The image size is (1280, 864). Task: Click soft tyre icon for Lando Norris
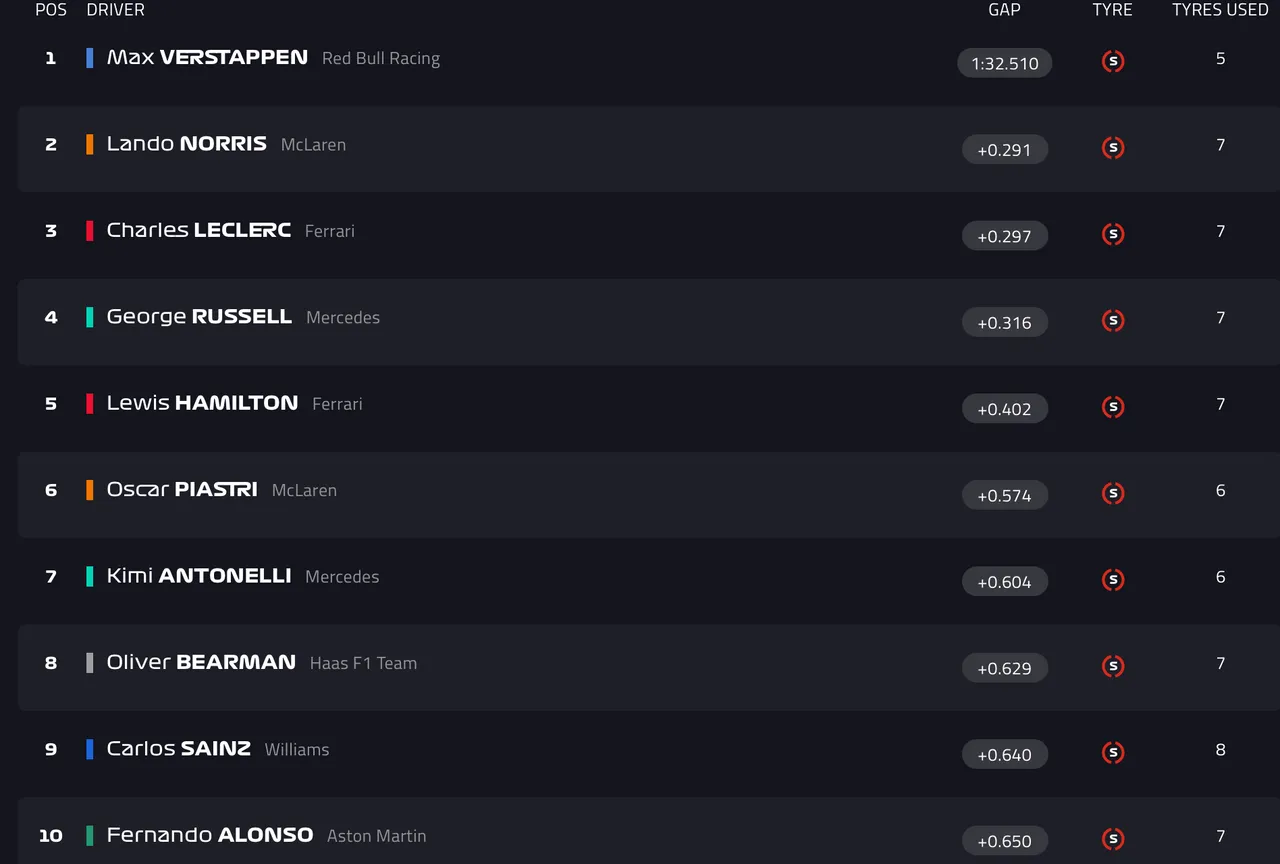point(1113,148)
